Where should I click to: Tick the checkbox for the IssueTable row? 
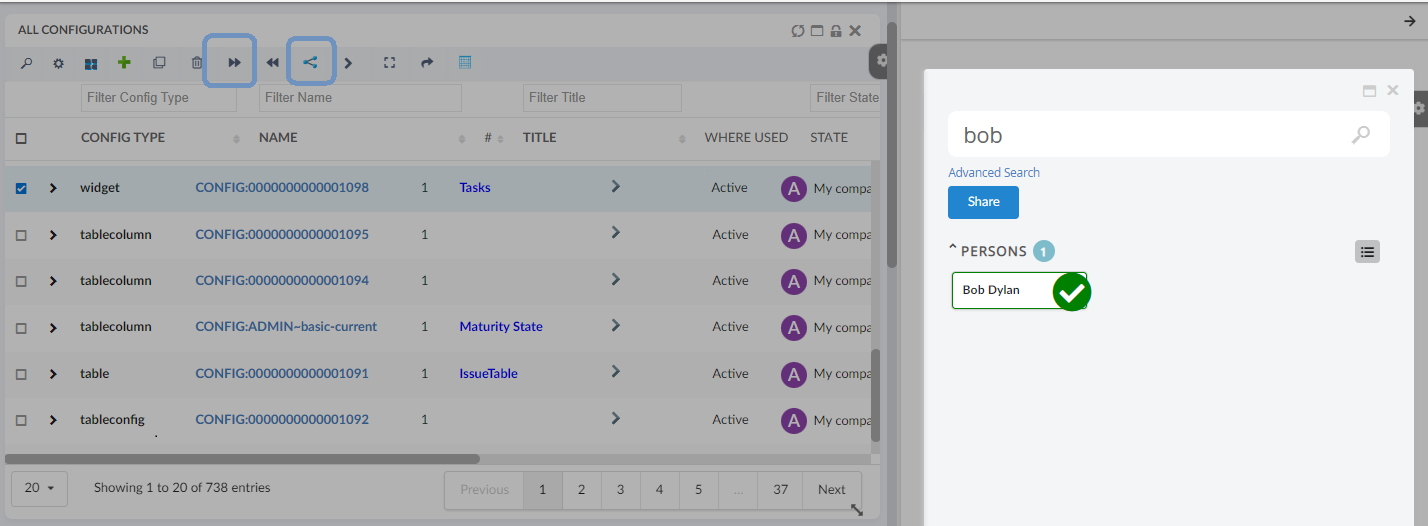point(22,374)
